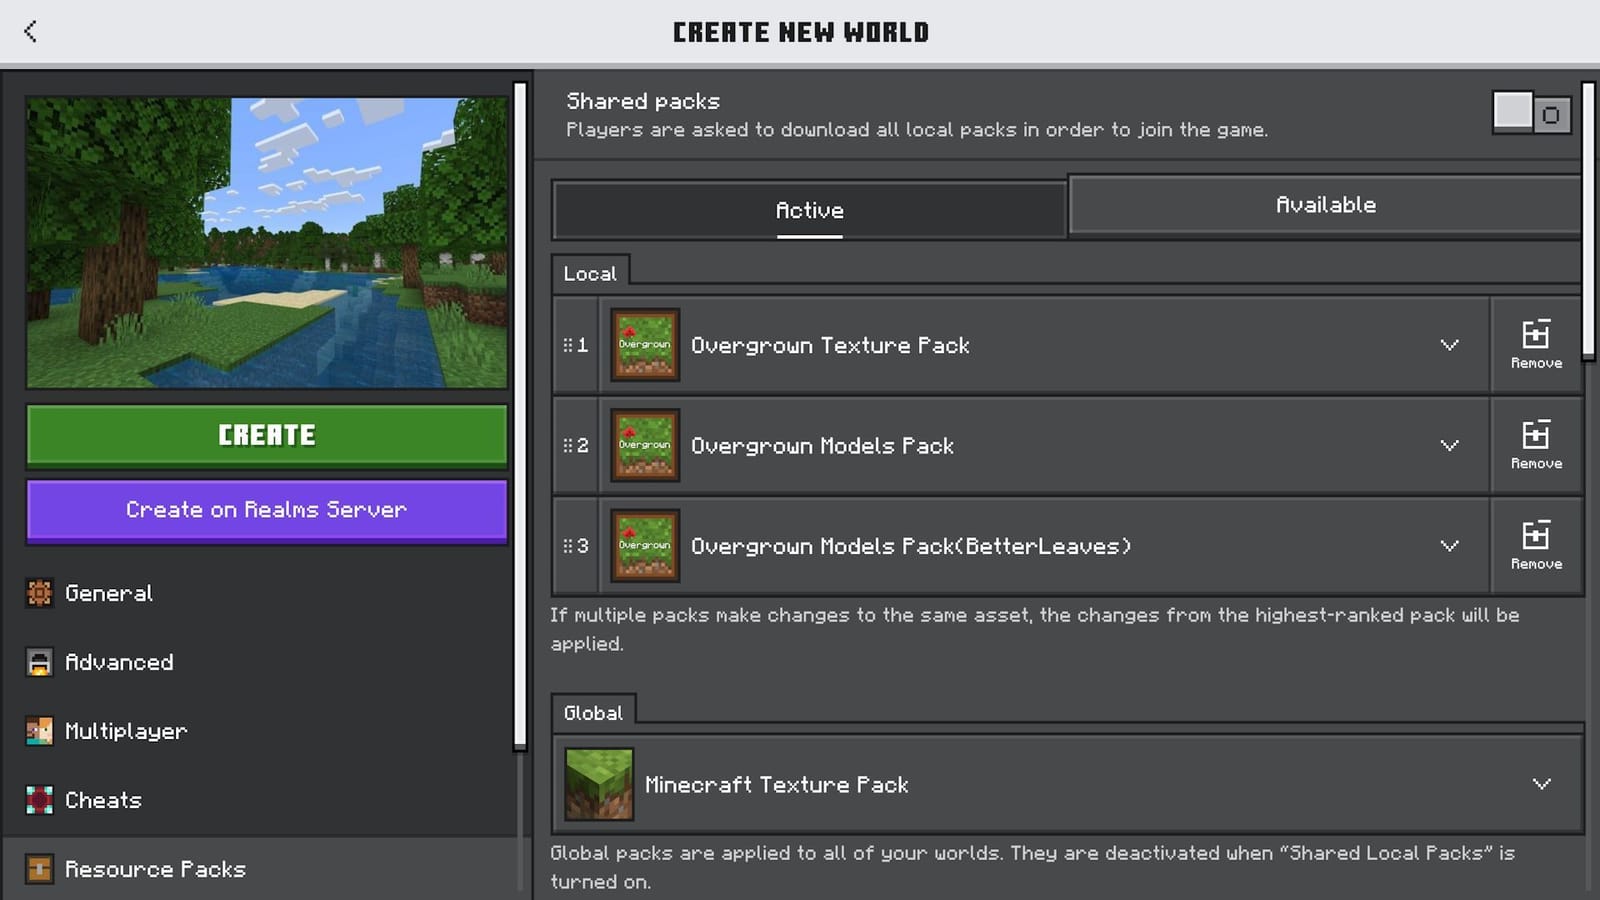Expand the Overgrown Models Pack(BetterLeaves) details
The height and width of the screenshot is (900, 1600).
pos(1449,546)
